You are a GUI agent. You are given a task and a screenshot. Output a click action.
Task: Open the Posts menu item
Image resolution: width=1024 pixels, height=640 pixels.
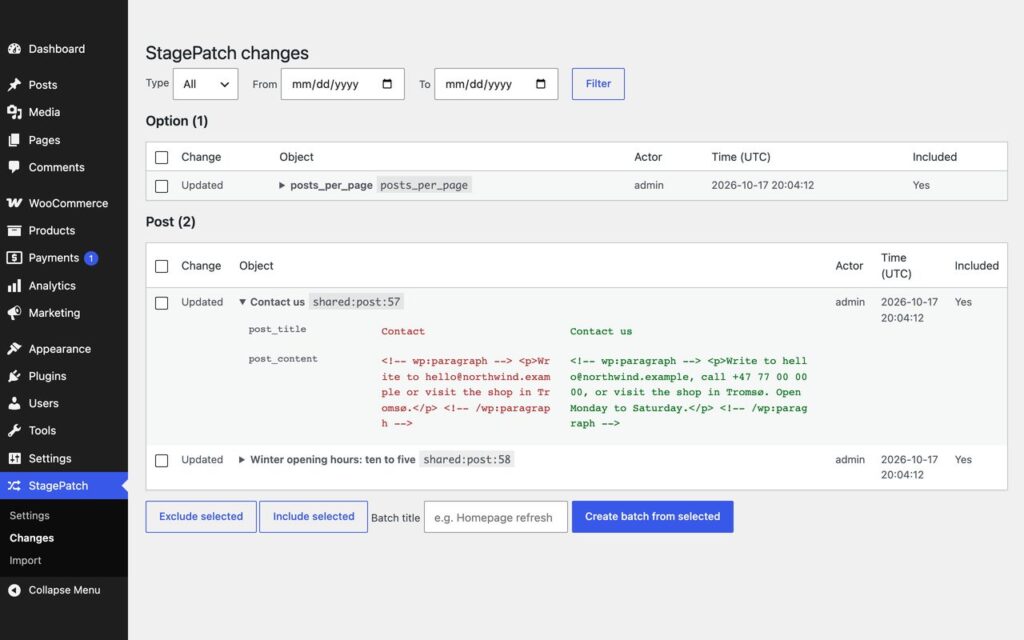[x=64, y=85]
